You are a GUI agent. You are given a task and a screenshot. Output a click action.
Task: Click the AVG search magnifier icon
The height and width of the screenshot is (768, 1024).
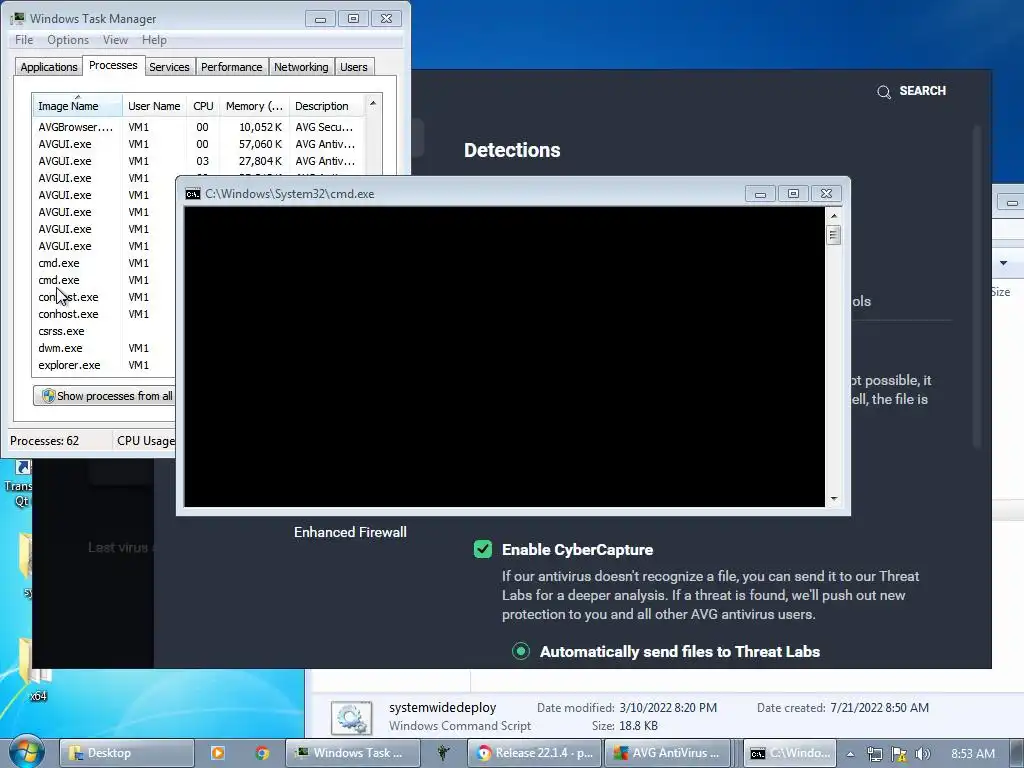(884, 92)
